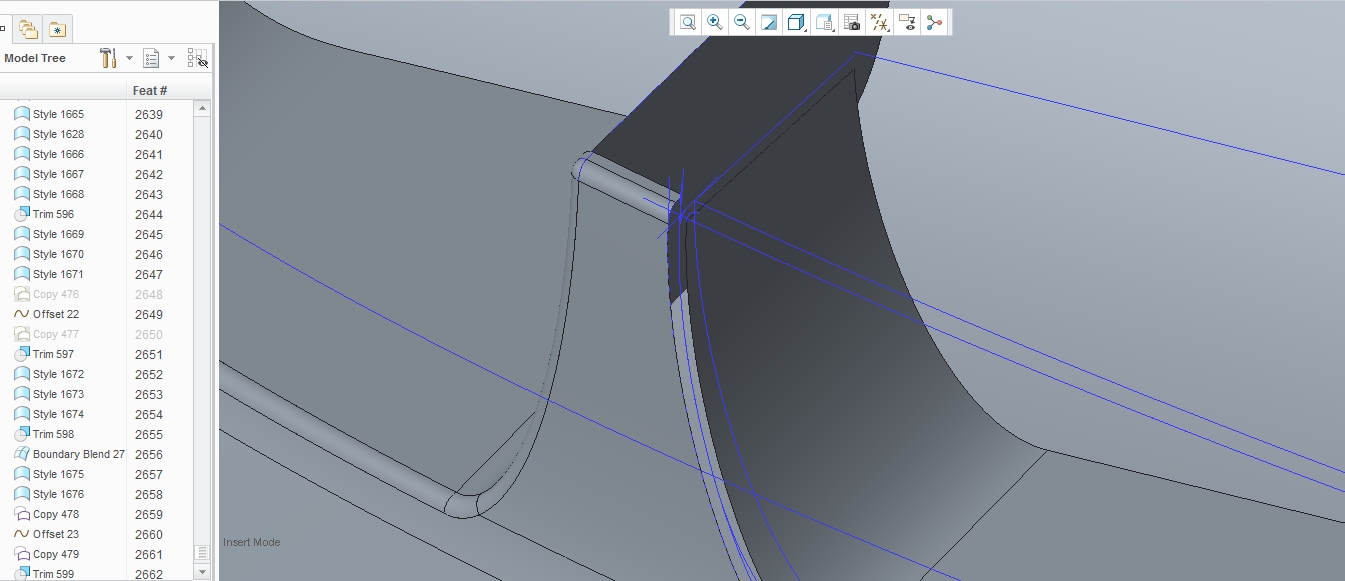Click the Feat # column header

(x=150, y=90)
